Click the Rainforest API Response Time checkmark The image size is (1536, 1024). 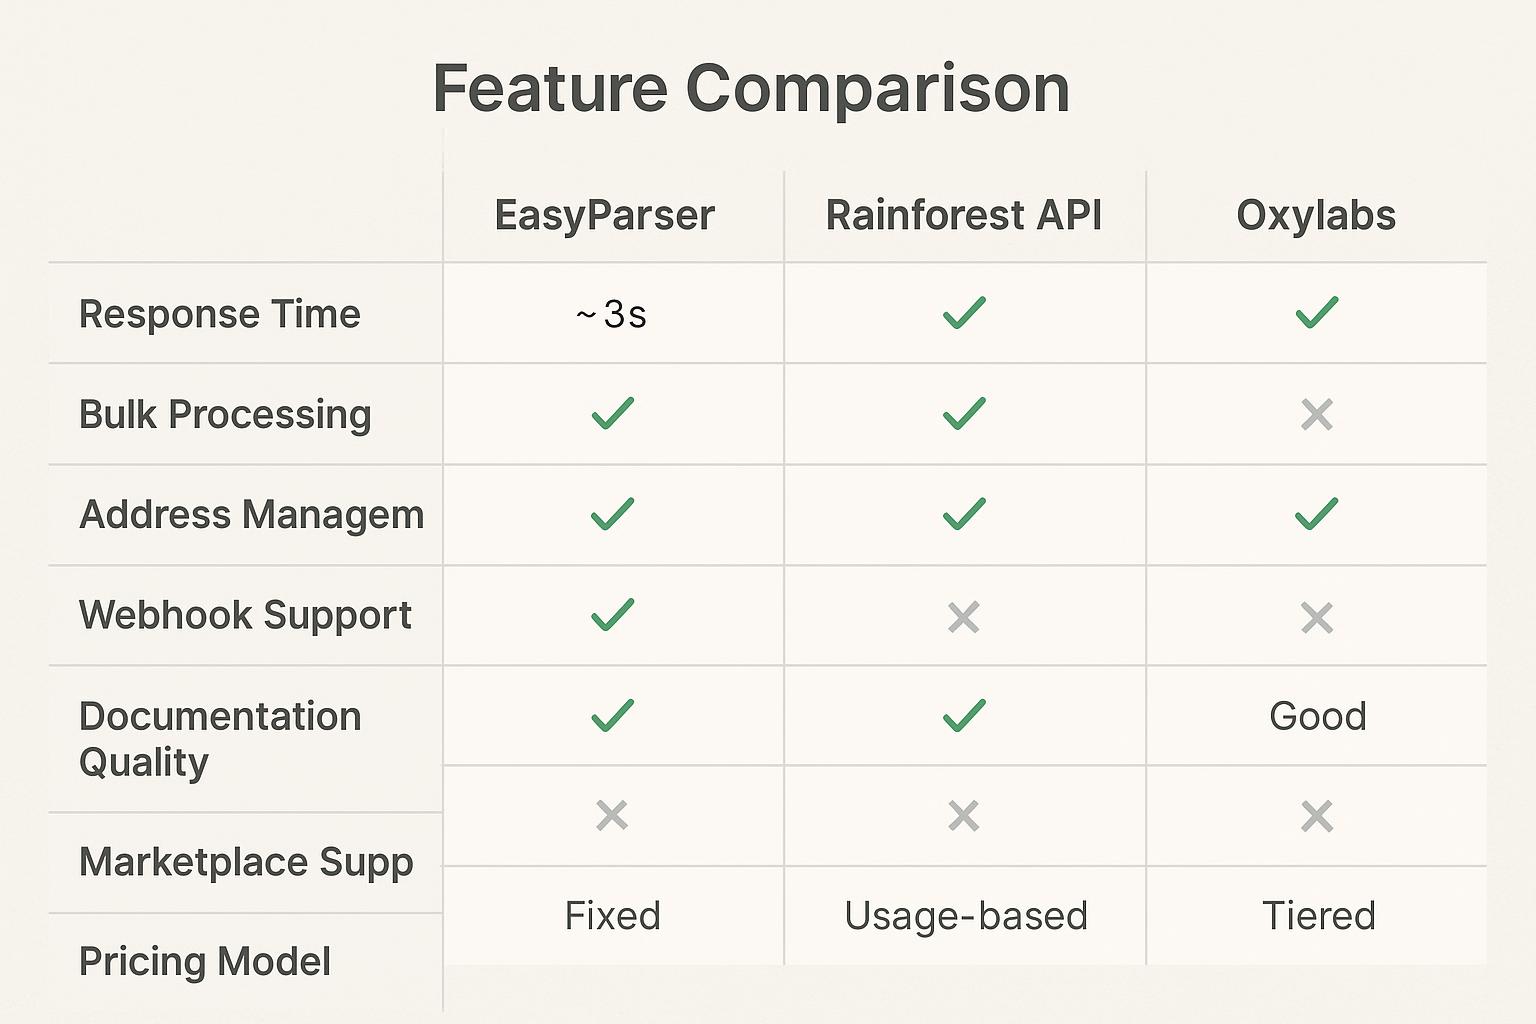coord(964,313)
